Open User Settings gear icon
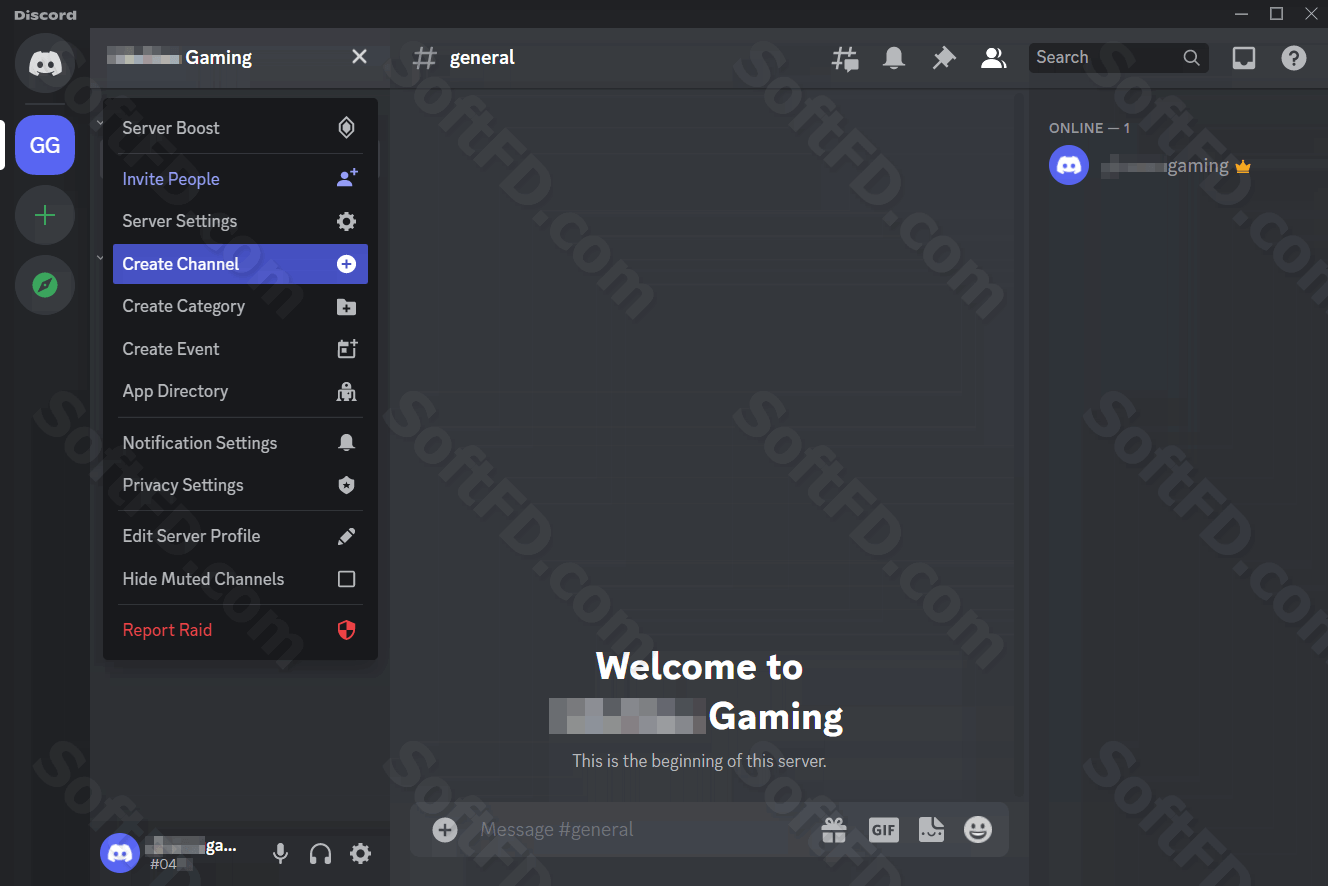The width and height of the screenshot is (1328, 886). 360,853
